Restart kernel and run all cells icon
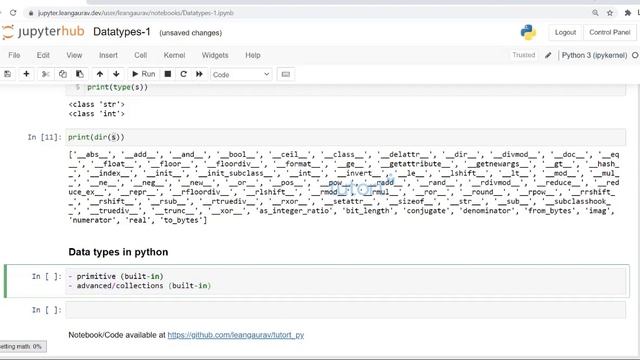The height and width of the screenshot is (360, 640). 199,74
